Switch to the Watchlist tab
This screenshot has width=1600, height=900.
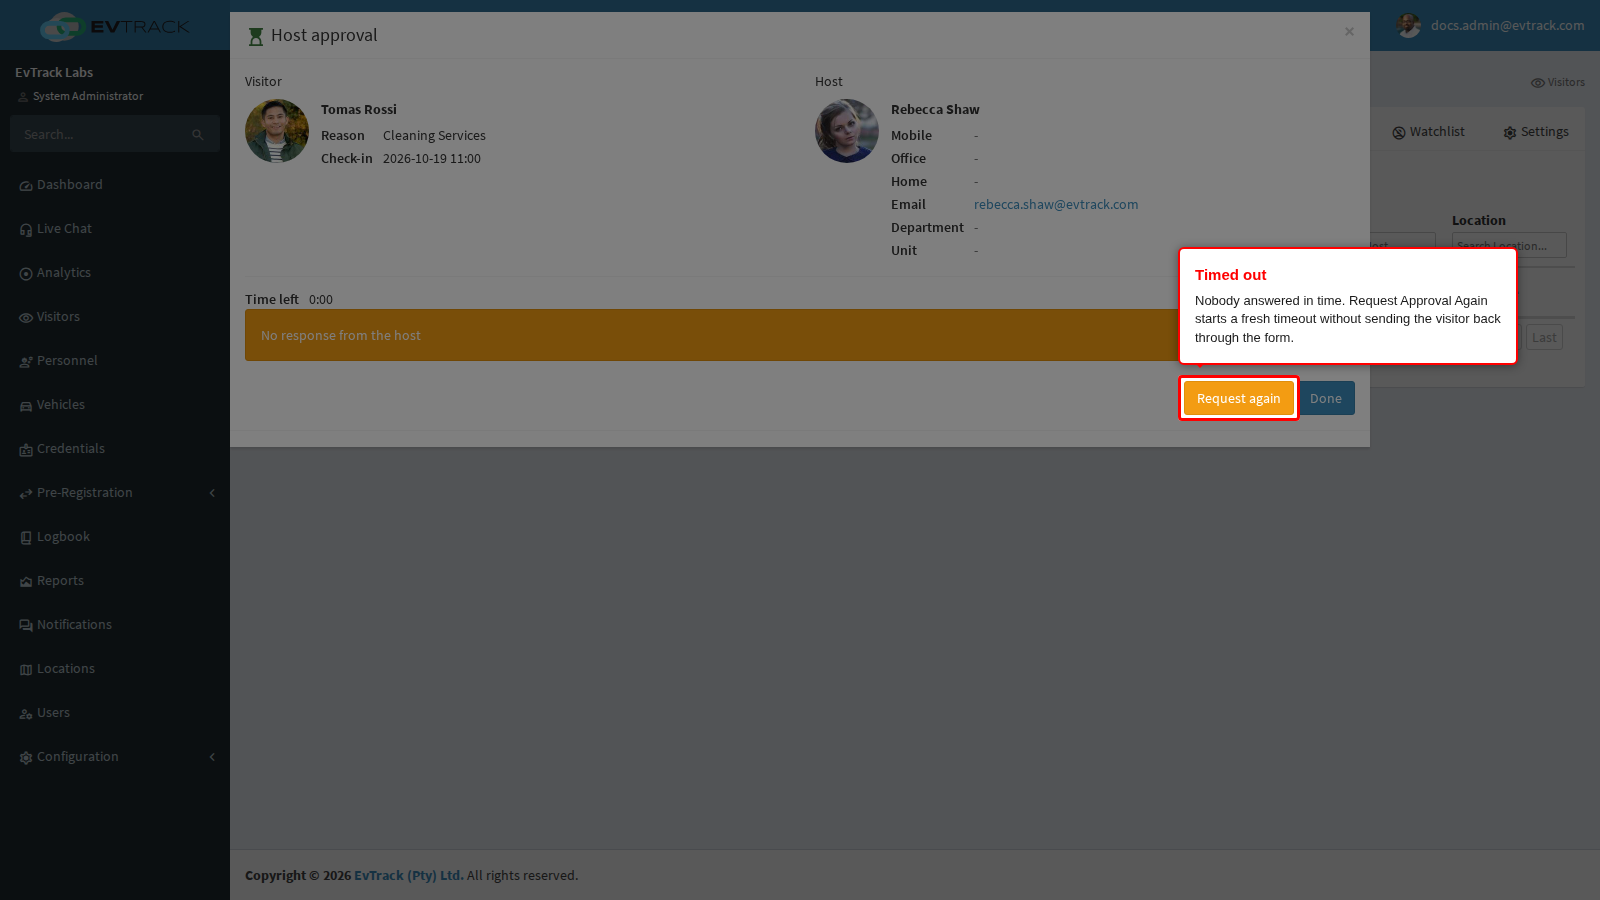pos(1428,132)
